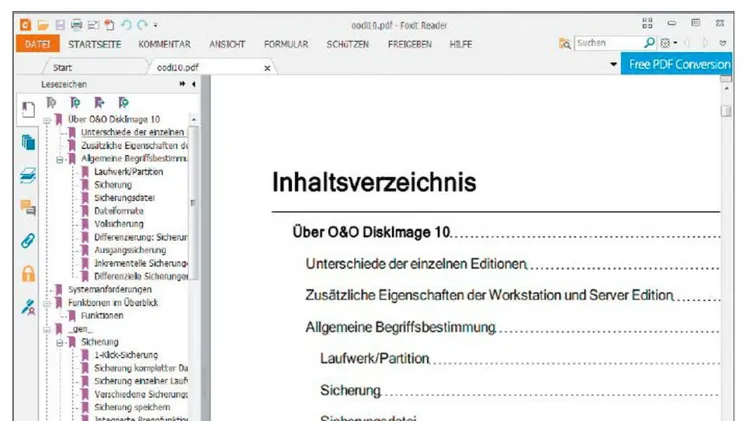Image resolution: width=750 pixels, height=421 pixels.
Task: Click the heart icon at ribbon right
Action: (x=723, y=43)
